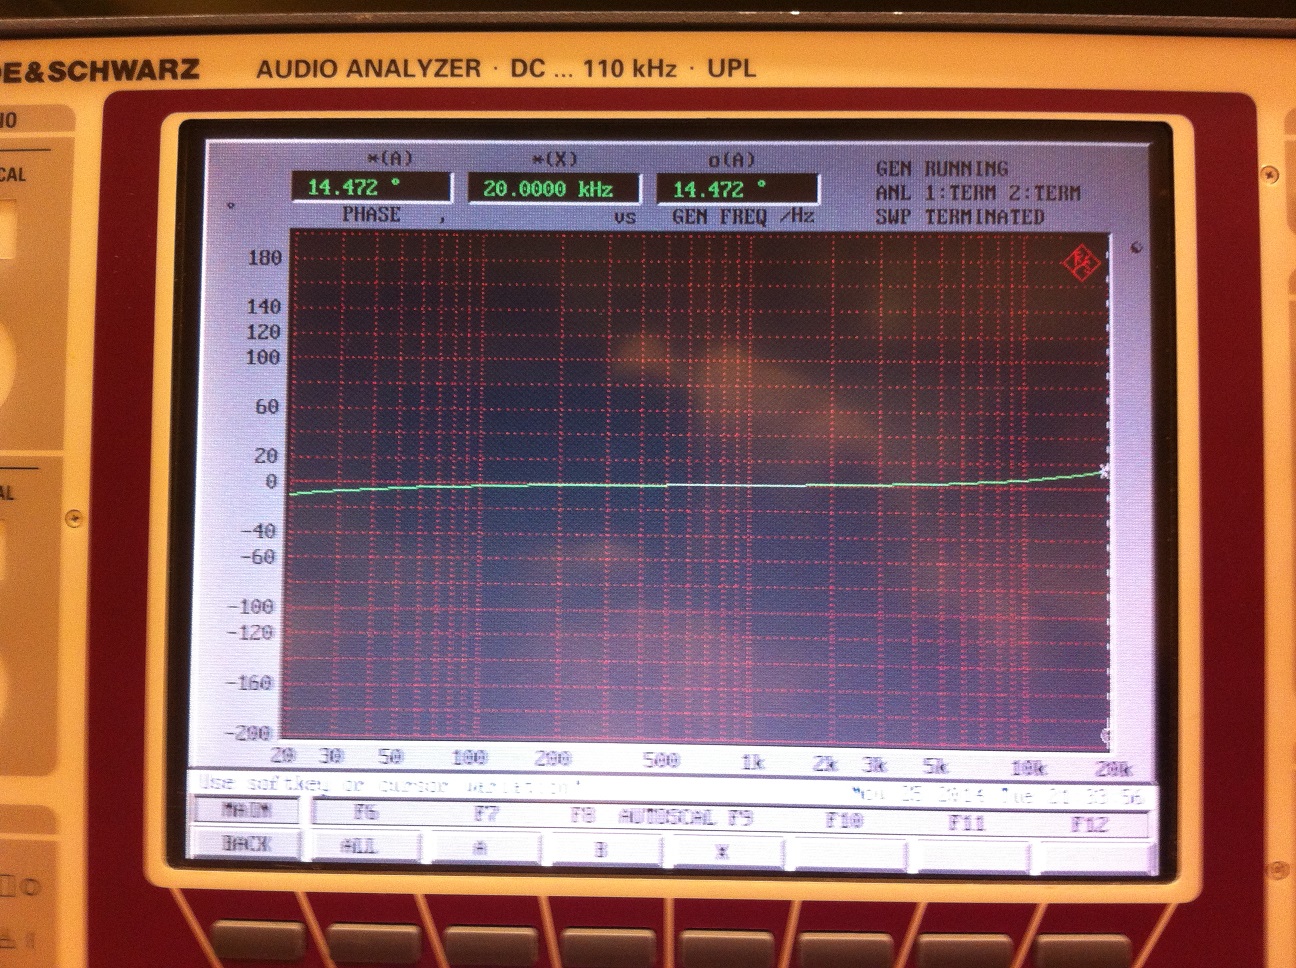1296x968 pixels.
Task: Click the 500 label on the frequency axis
Action: click(661, 760)
